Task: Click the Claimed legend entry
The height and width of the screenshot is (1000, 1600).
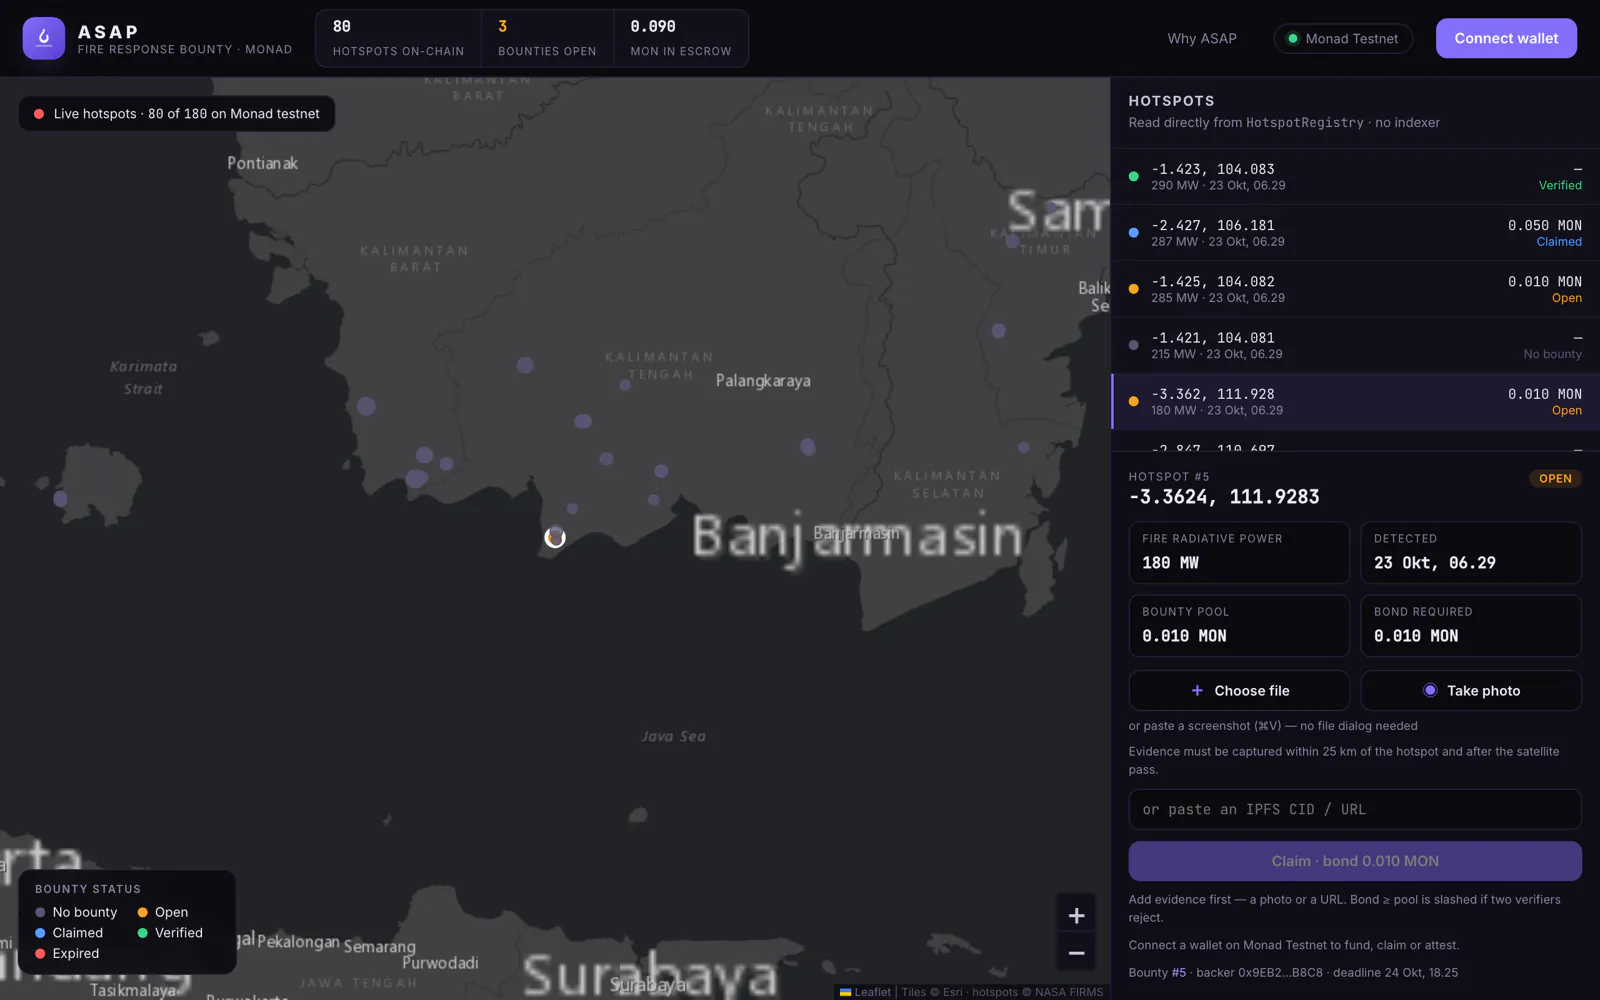Action: tap(69, 933)
